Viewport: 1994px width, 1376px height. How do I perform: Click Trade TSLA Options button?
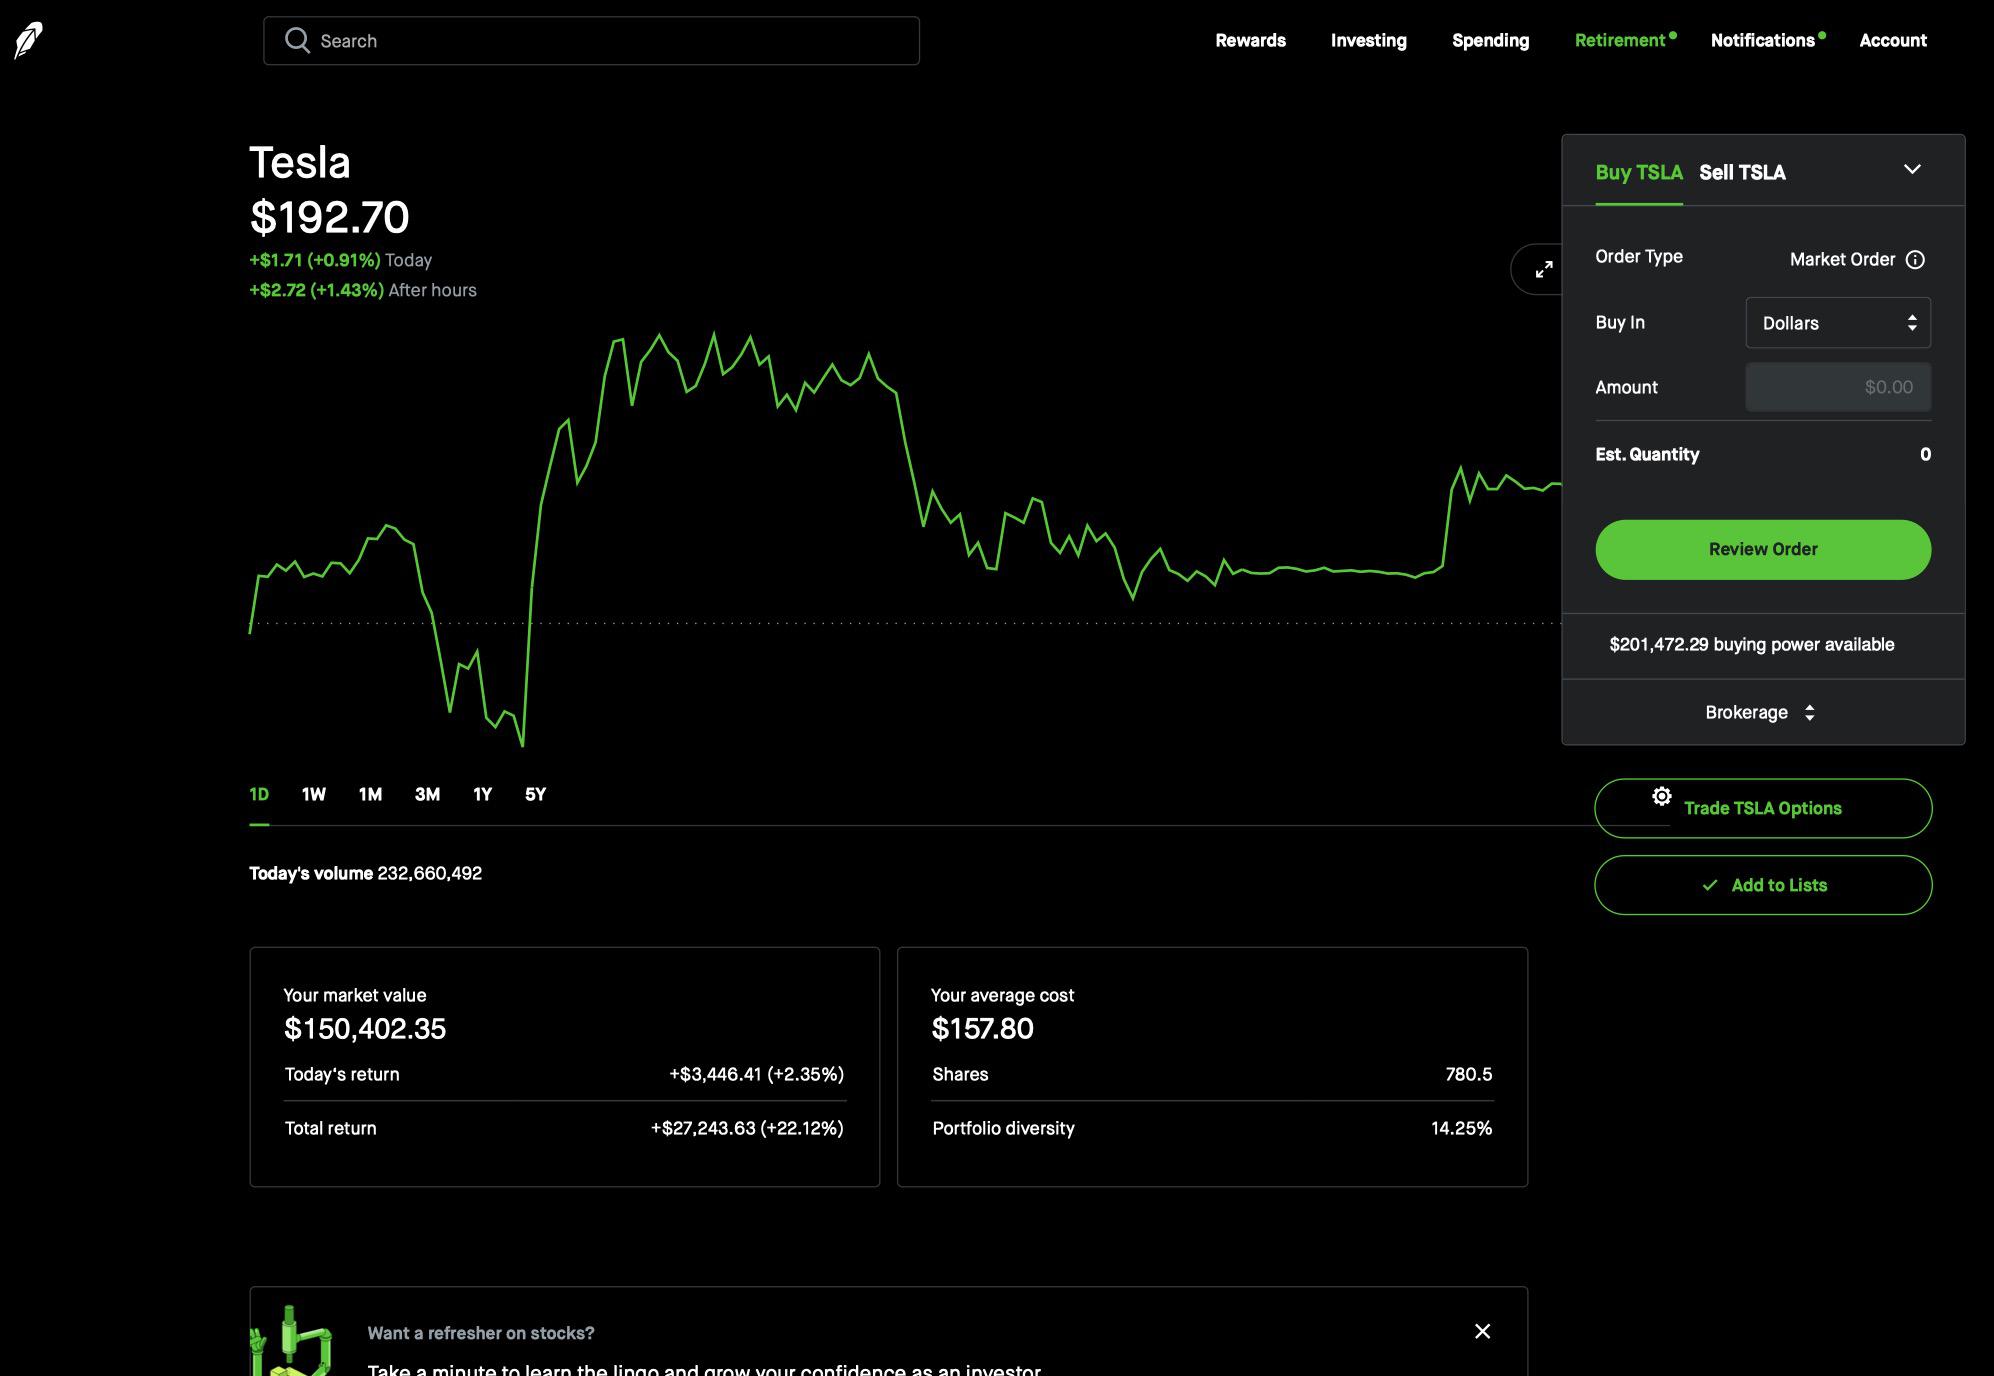point(1762,808)
